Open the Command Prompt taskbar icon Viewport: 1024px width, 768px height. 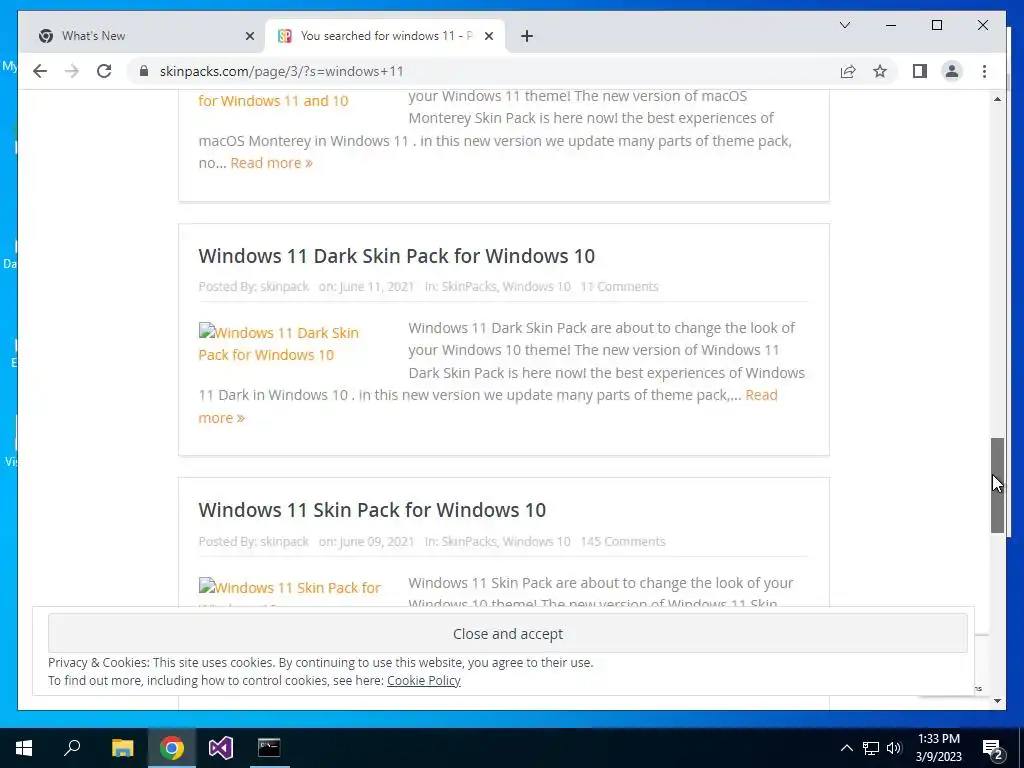pyautogui.click(x=269, y=748)
